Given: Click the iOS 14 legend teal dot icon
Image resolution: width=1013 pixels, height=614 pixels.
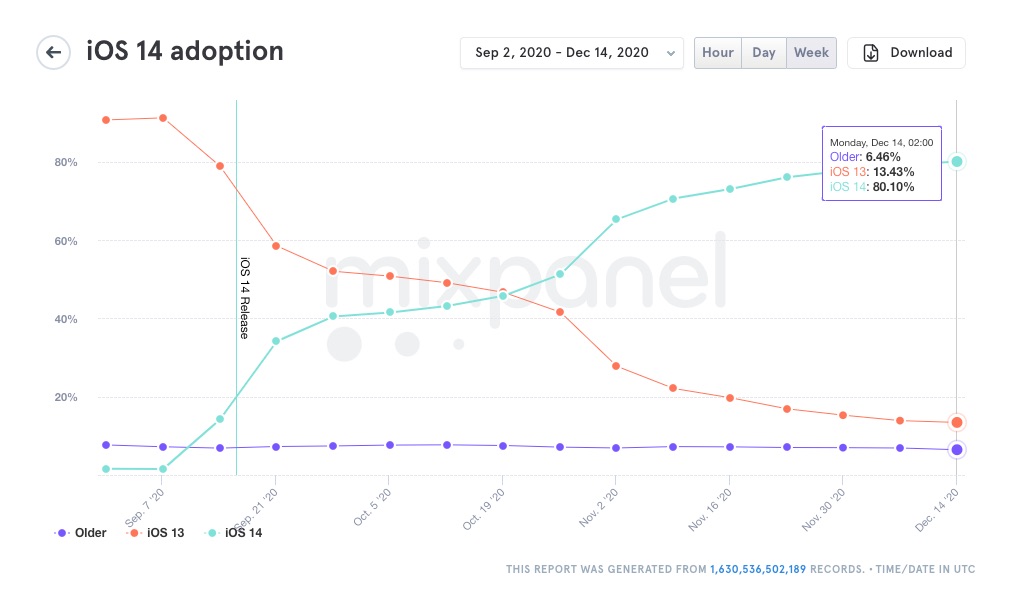Looking at the screenshot, I should [x=212, y=533].
